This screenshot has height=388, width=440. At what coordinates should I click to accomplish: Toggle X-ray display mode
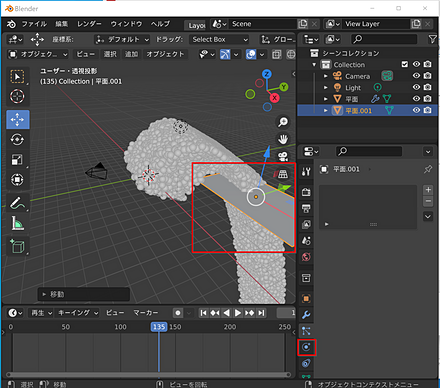pyautogui.click(x=276, y=54)
